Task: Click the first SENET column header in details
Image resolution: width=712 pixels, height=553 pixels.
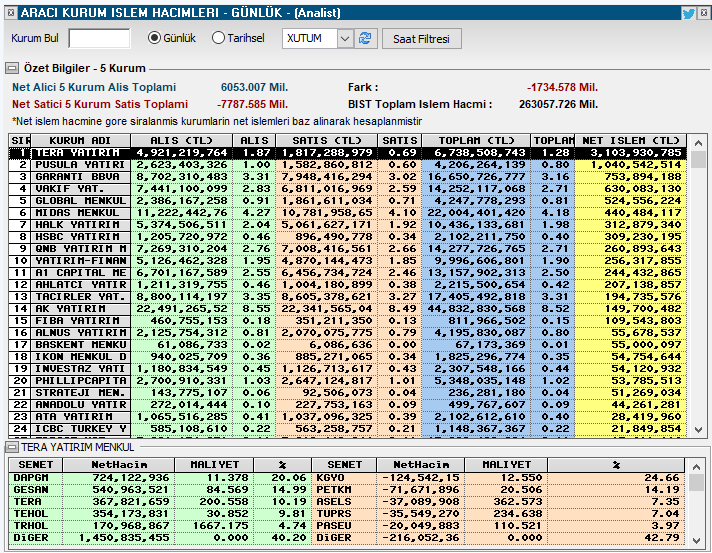Action: [36, 465]
